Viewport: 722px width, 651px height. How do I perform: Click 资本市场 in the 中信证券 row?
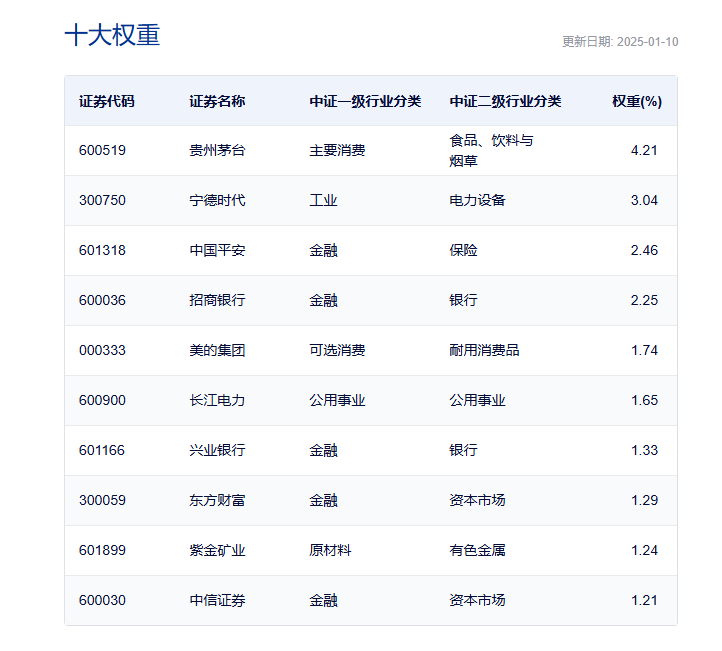477,600
